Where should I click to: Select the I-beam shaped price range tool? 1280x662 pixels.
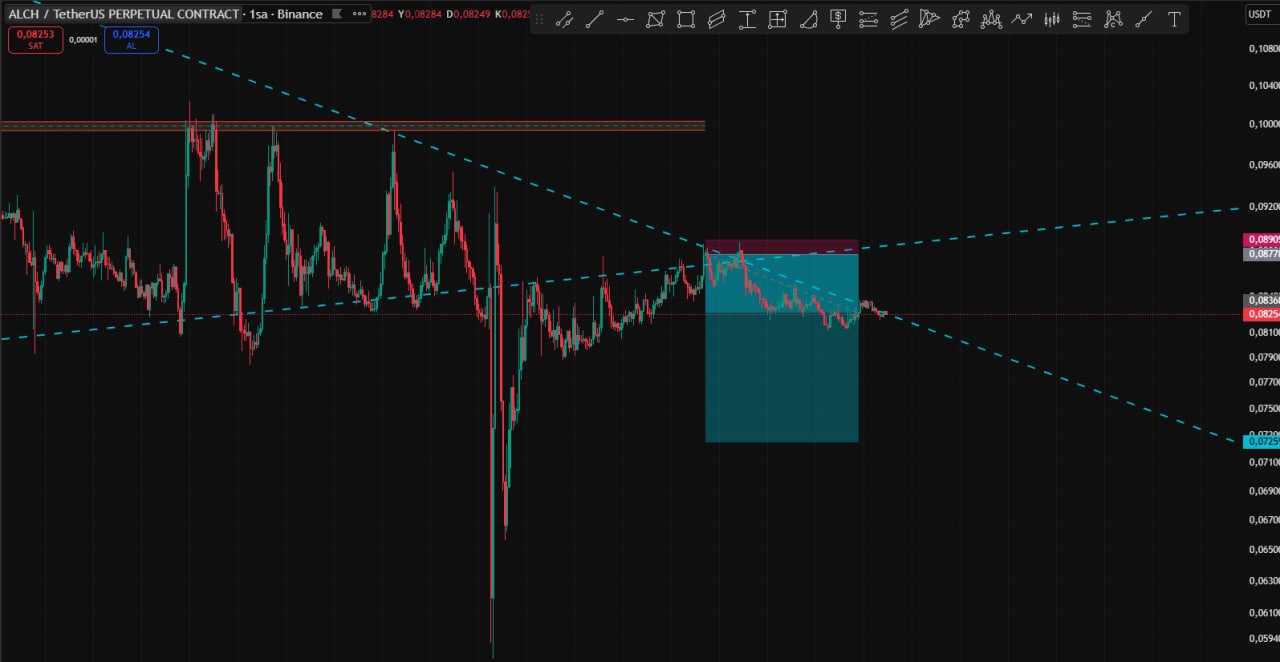747,19
